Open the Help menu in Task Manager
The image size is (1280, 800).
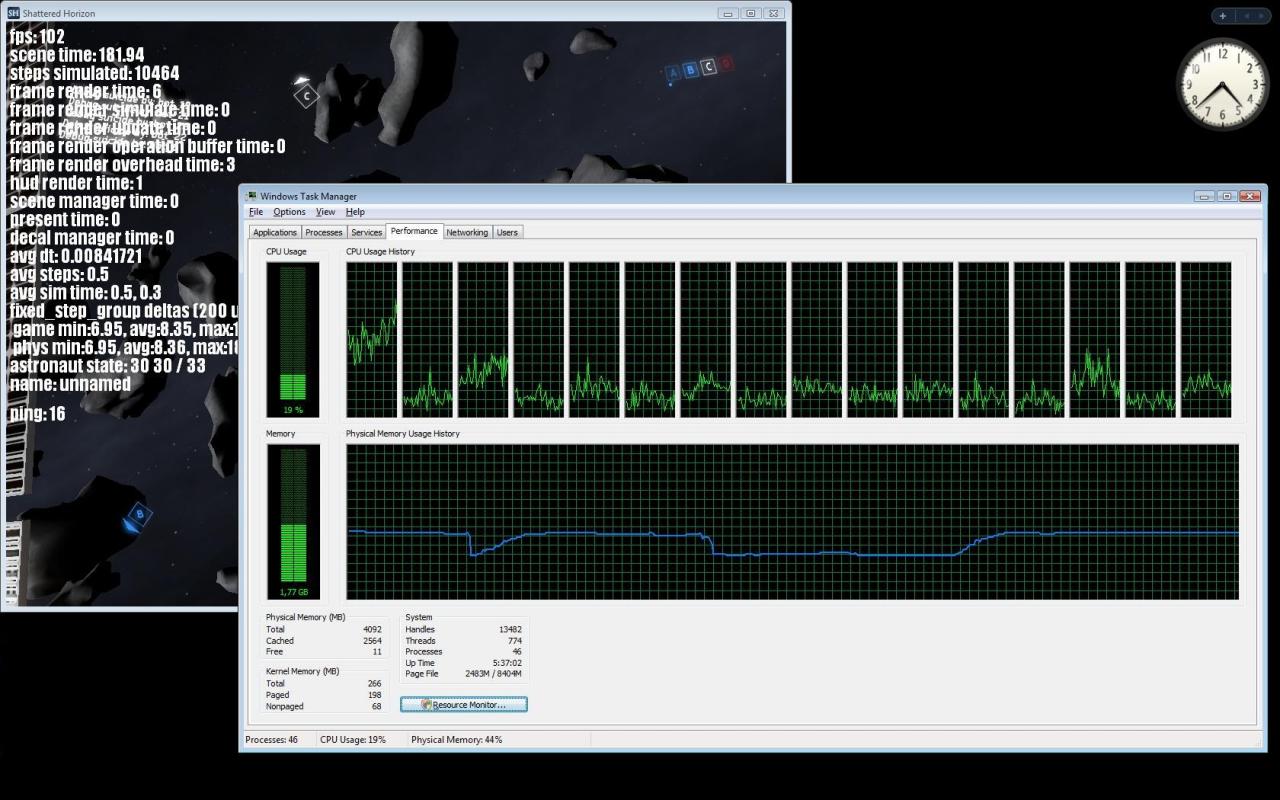point(355,212)
